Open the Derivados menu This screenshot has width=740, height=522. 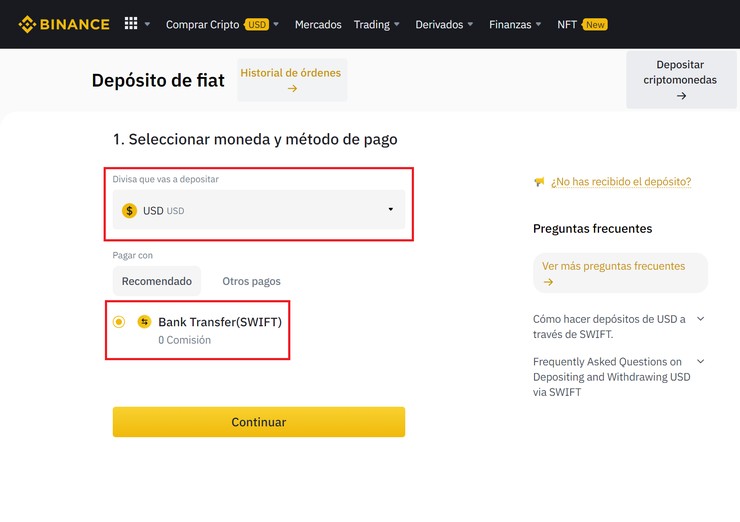(x=439, y=25)
